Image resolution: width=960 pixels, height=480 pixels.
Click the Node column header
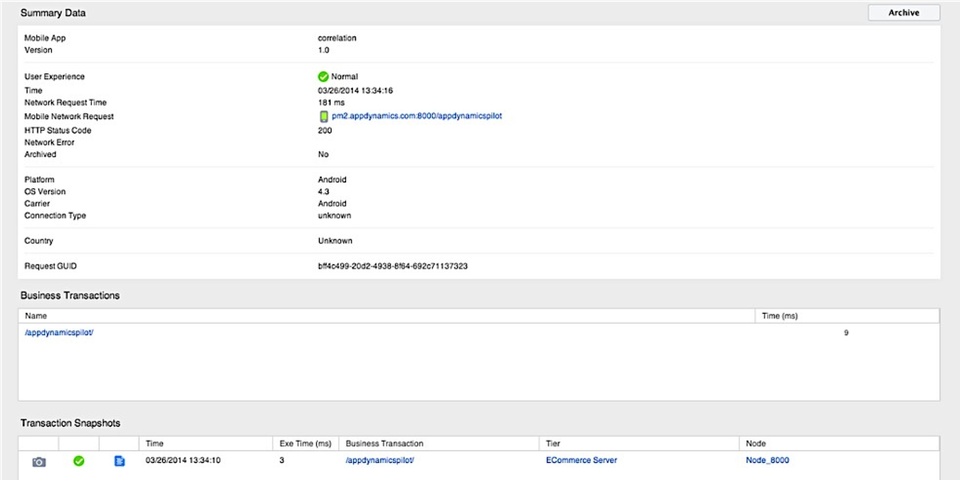click(x=757, y=443)
